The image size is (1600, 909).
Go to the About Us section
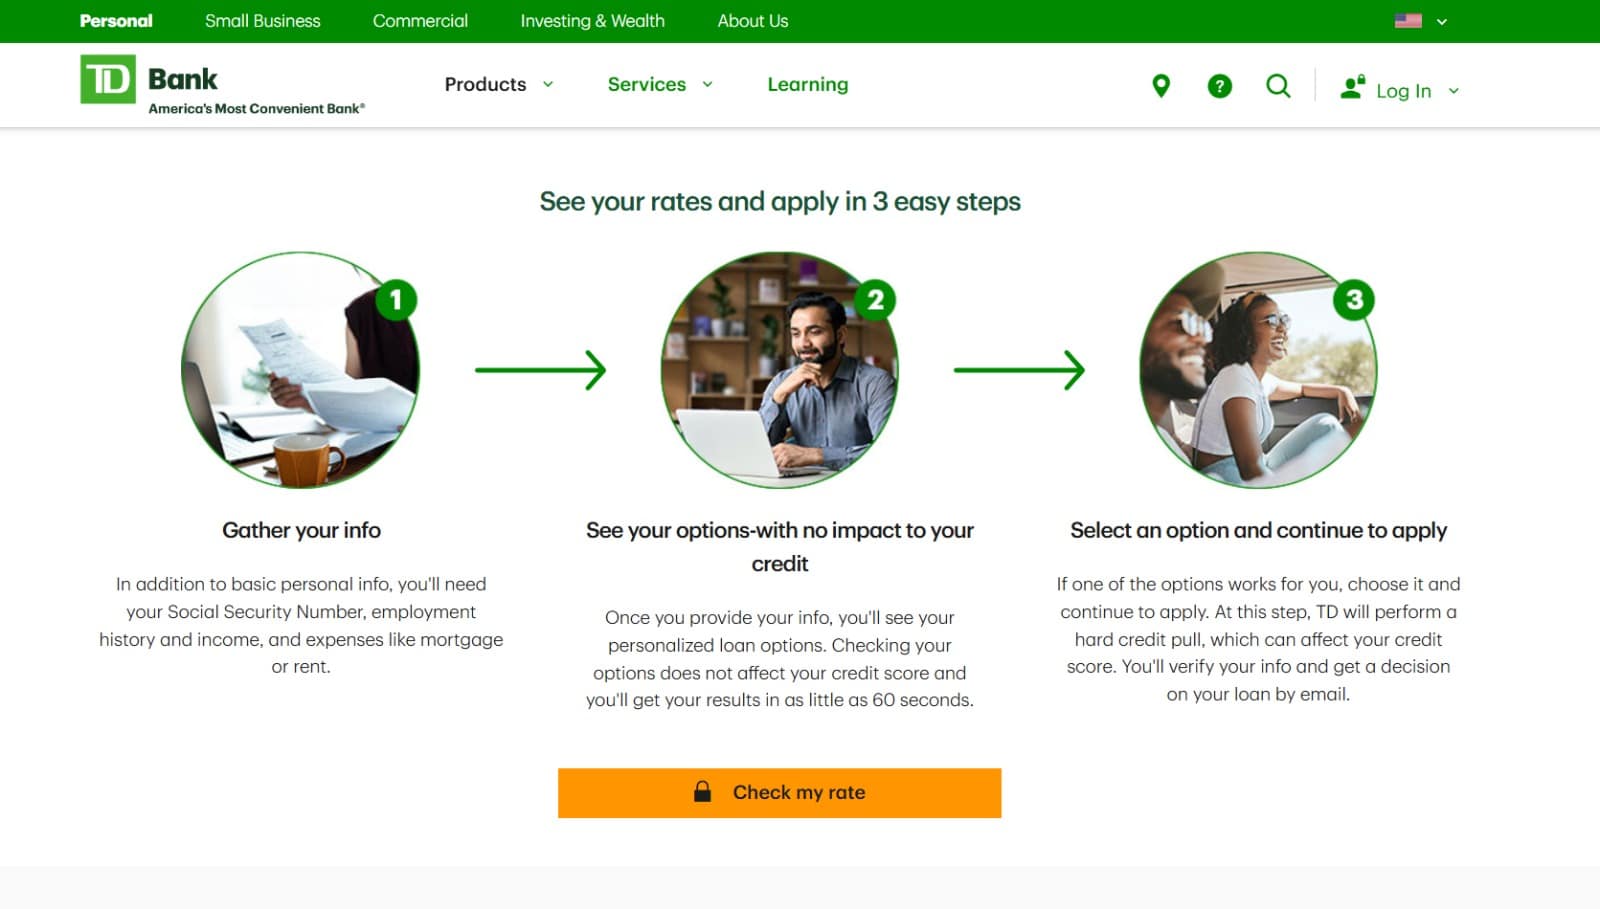click(x=752, y=20)
